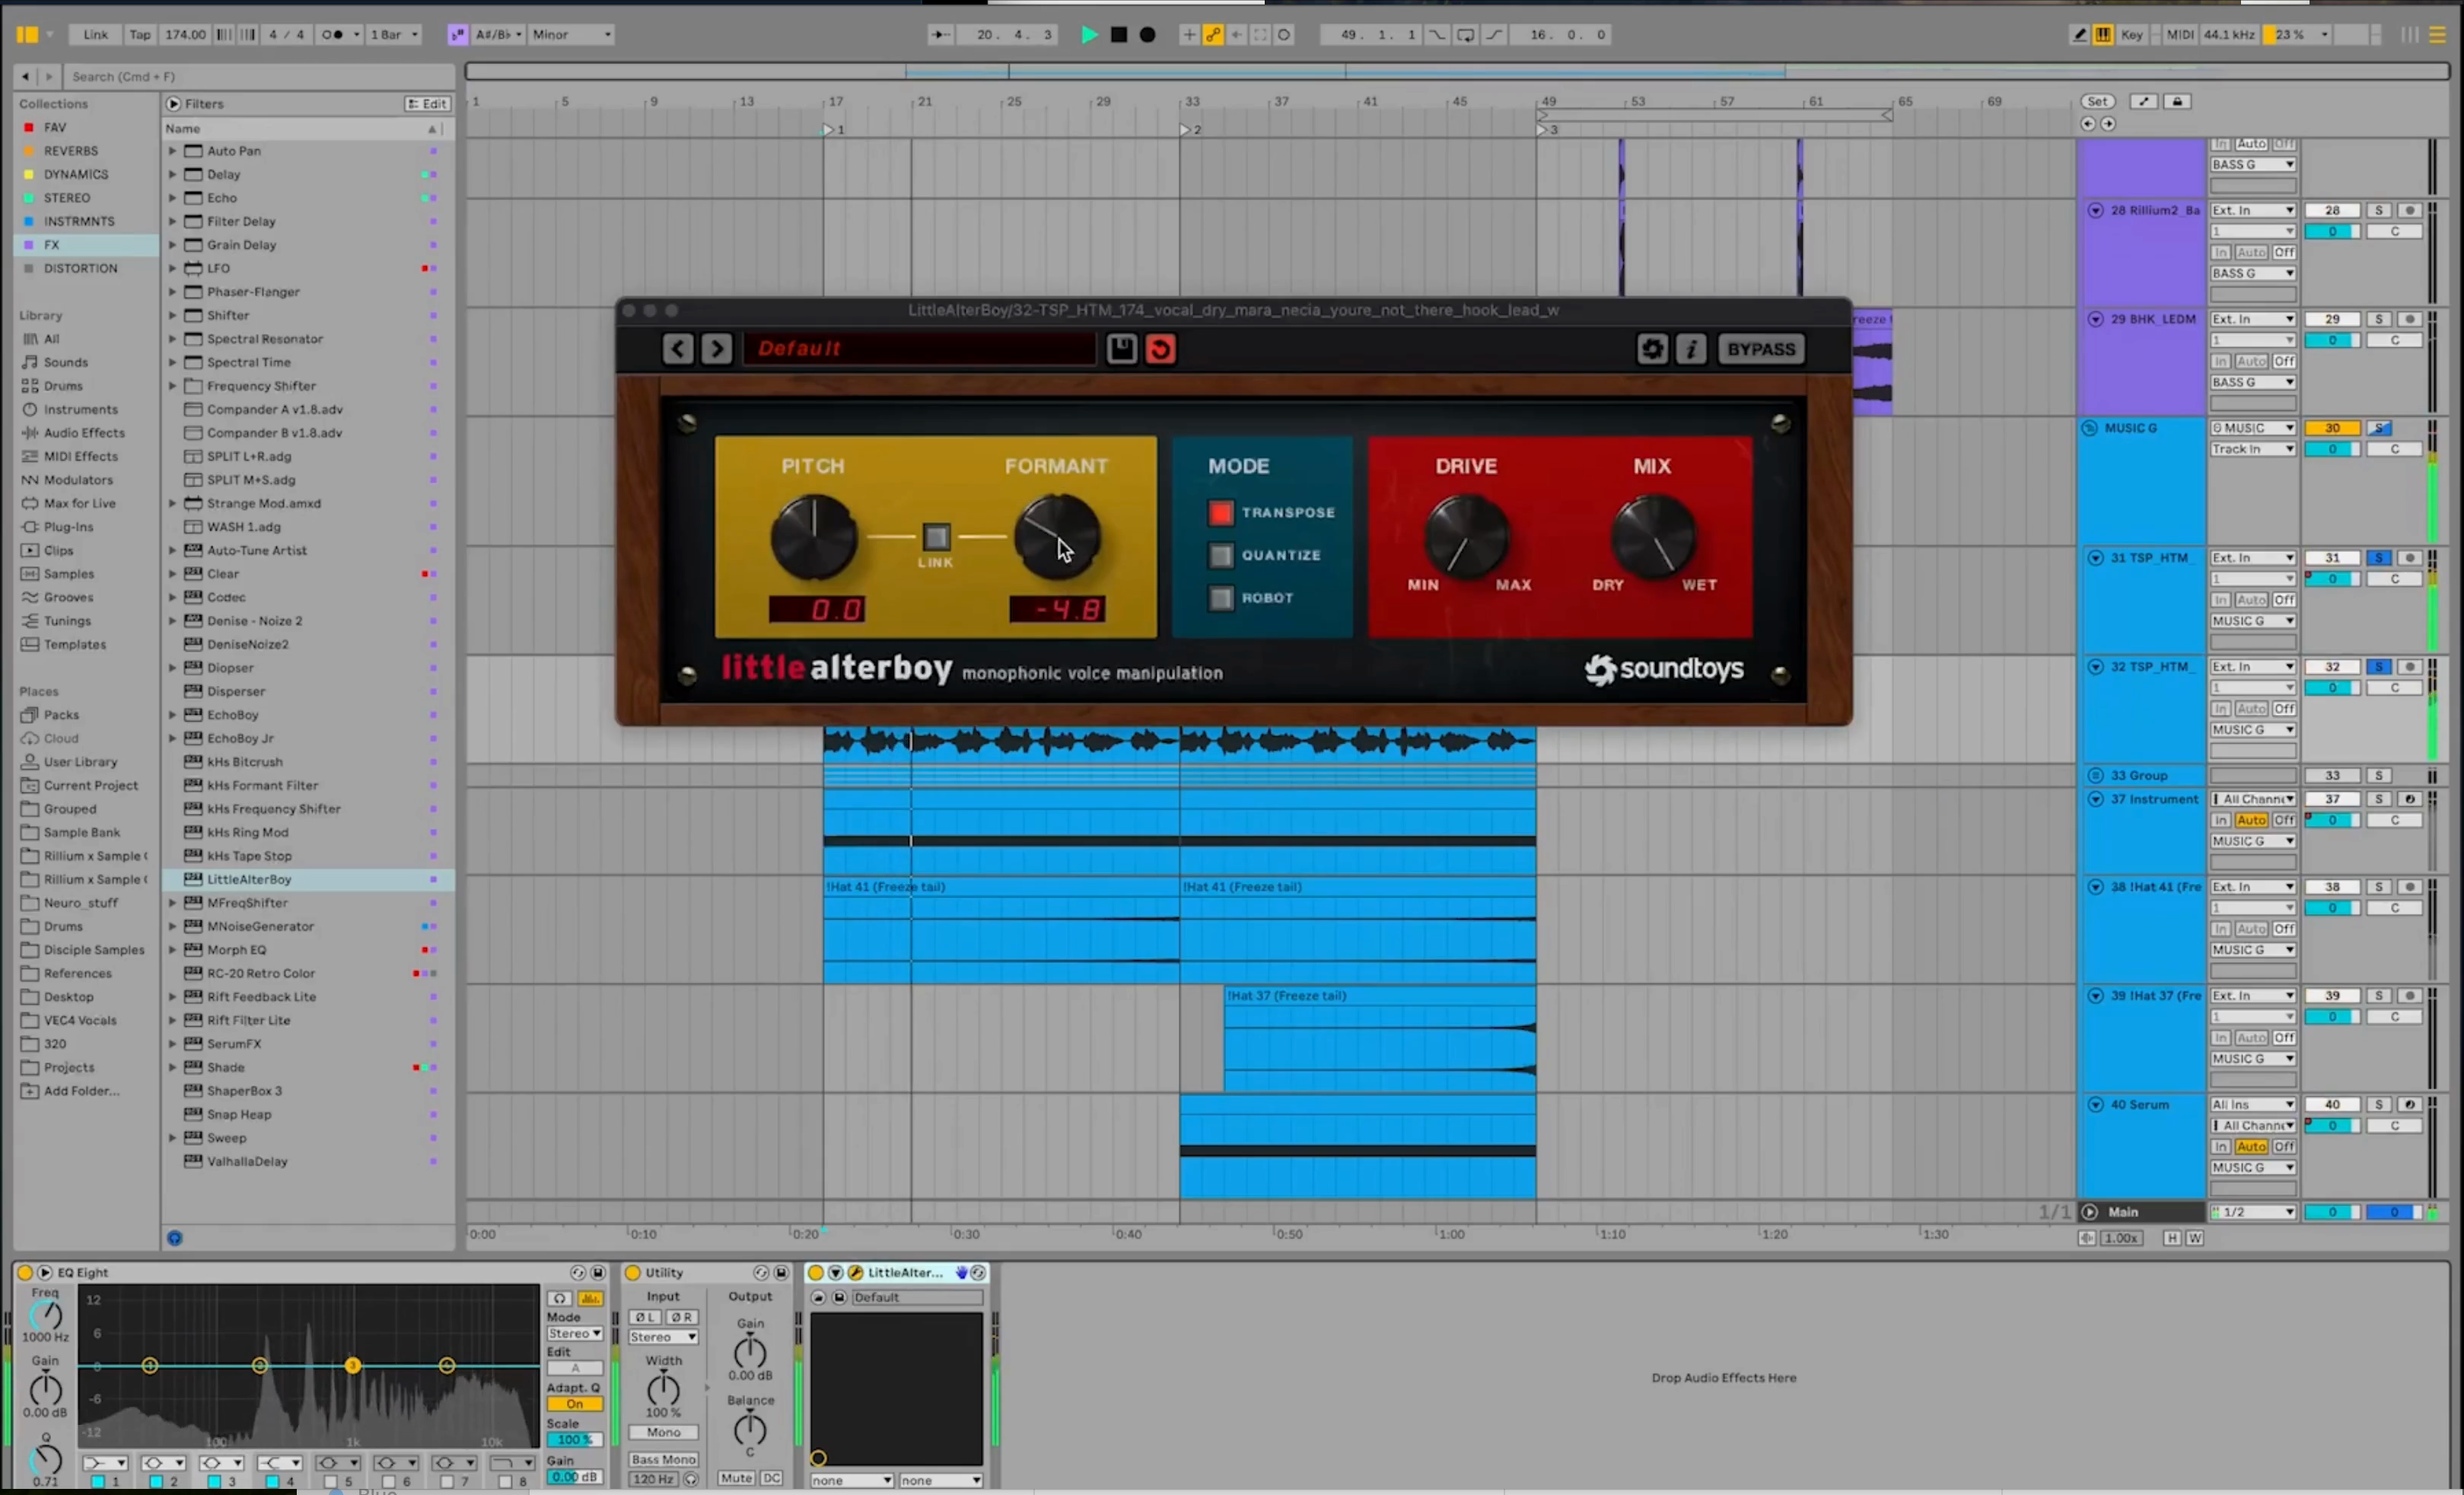Select QUANTIZE mode
2464x1495 pixels.
(x=1220, y=555)
